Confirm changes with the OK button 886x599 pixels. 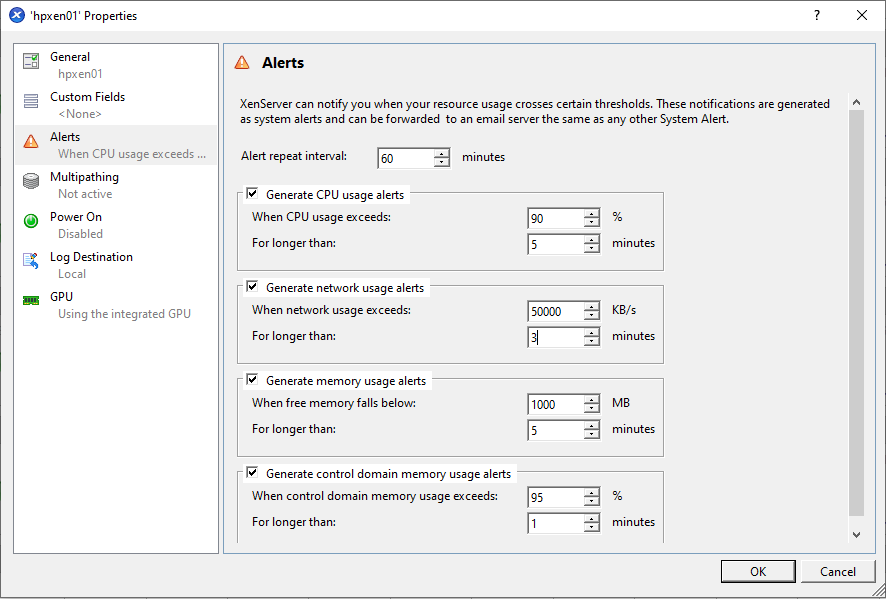click(x=758, y=571)
